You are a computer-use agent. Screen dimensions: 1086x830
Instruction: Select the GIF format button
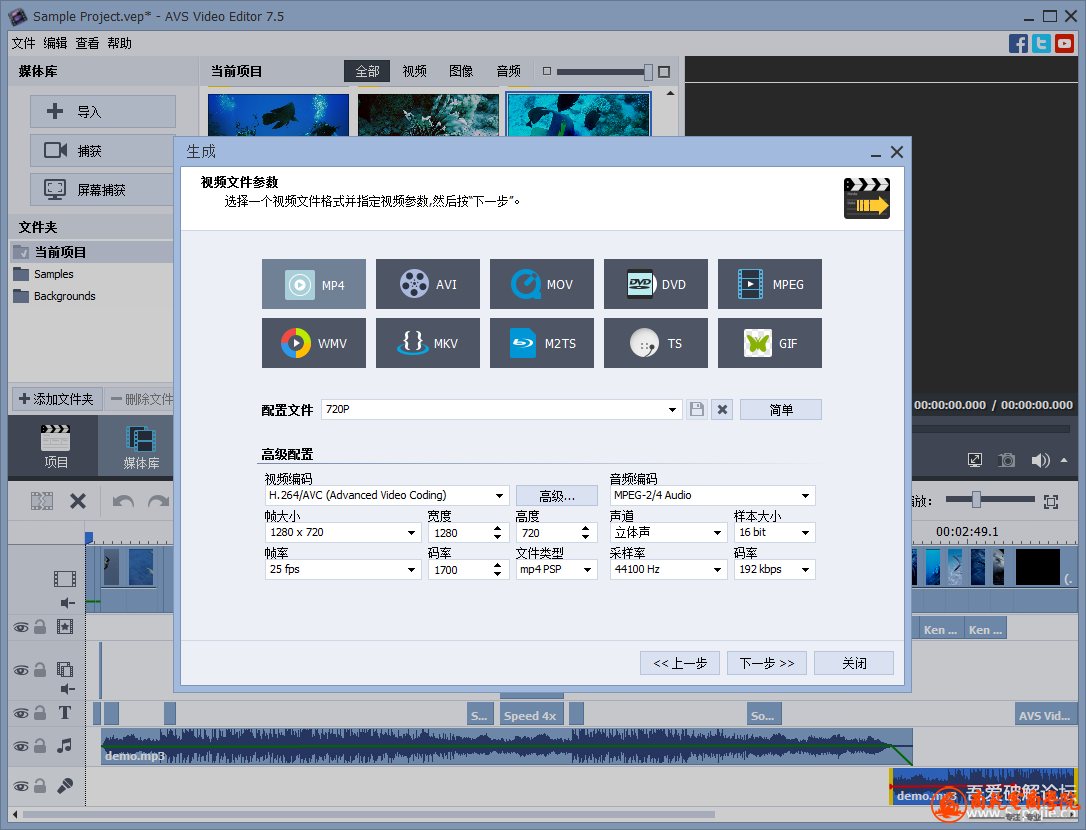pyautogui.click(x=770, y=343)
